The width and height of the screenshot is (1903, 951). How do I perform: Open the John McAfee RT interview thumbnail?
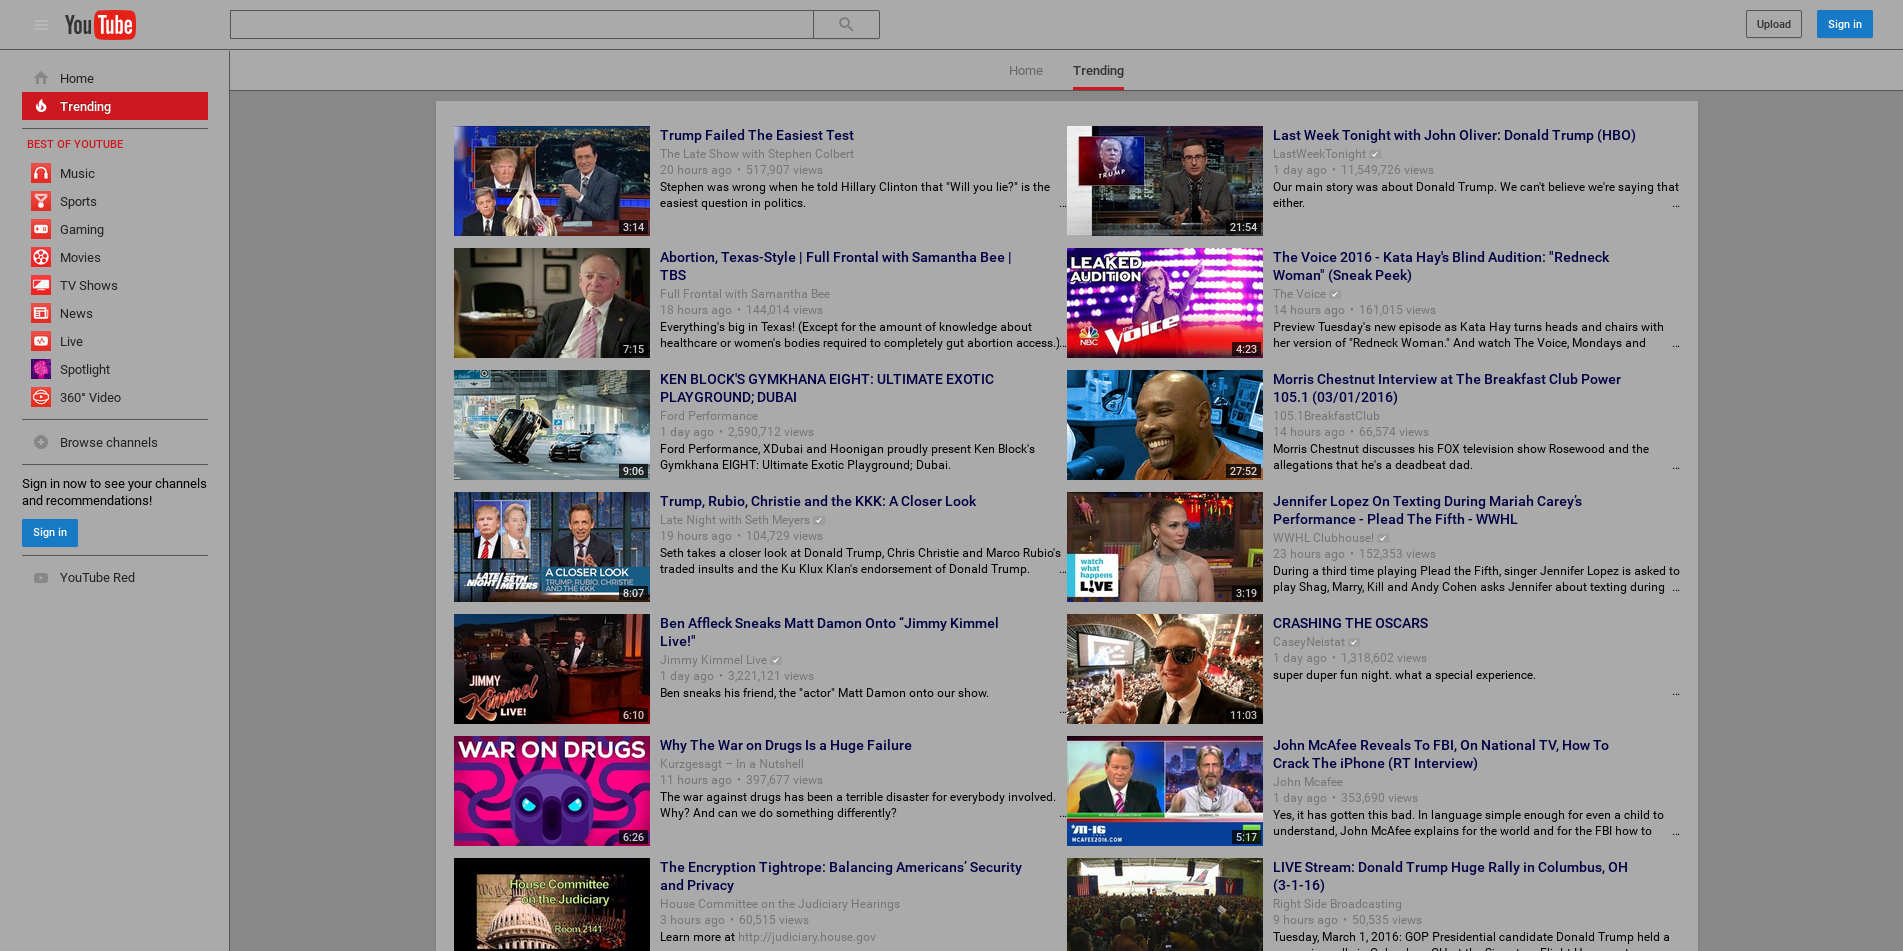click(1165, 791)
